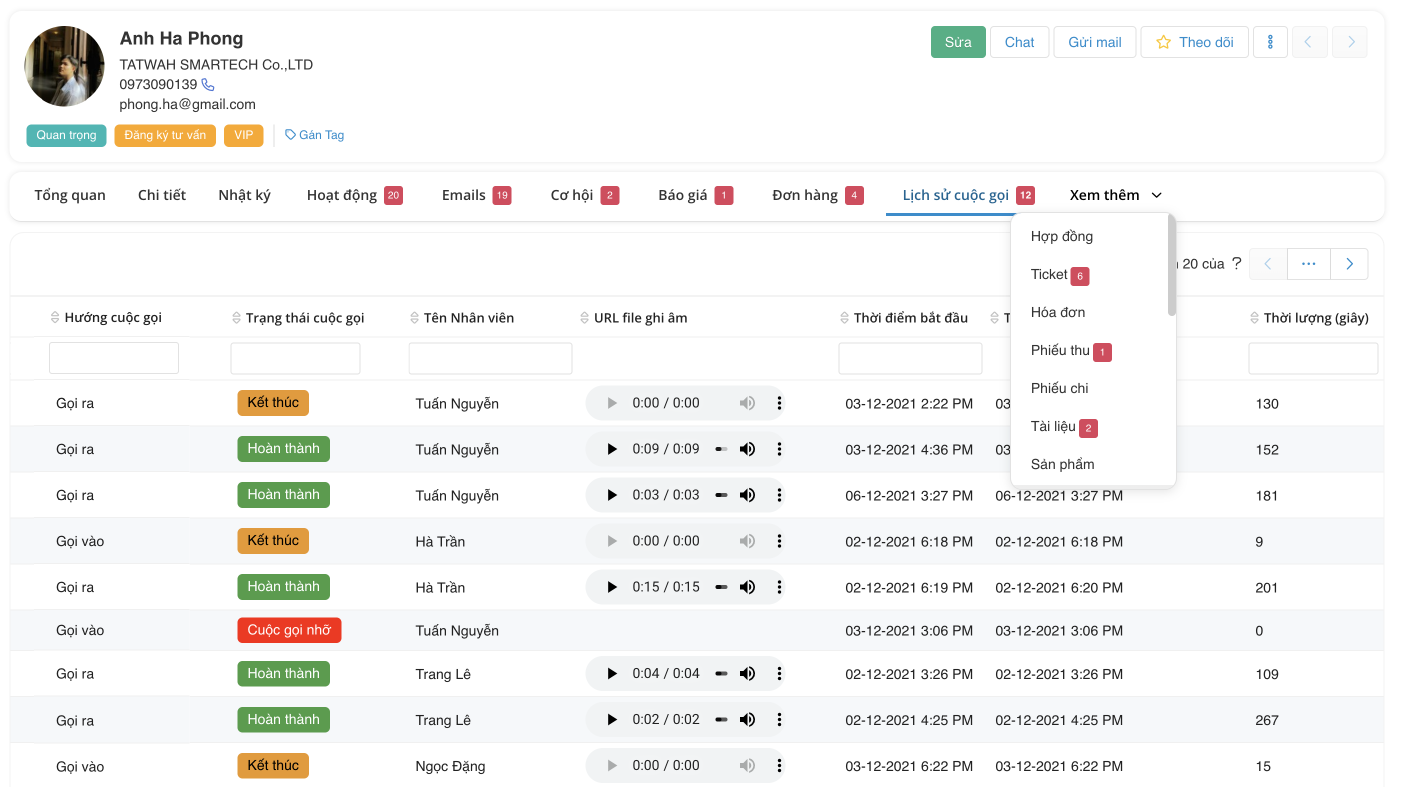Select Ticket from the dropdown list
Viewport: 1401px width, 799px height.
coord(1049,274)
